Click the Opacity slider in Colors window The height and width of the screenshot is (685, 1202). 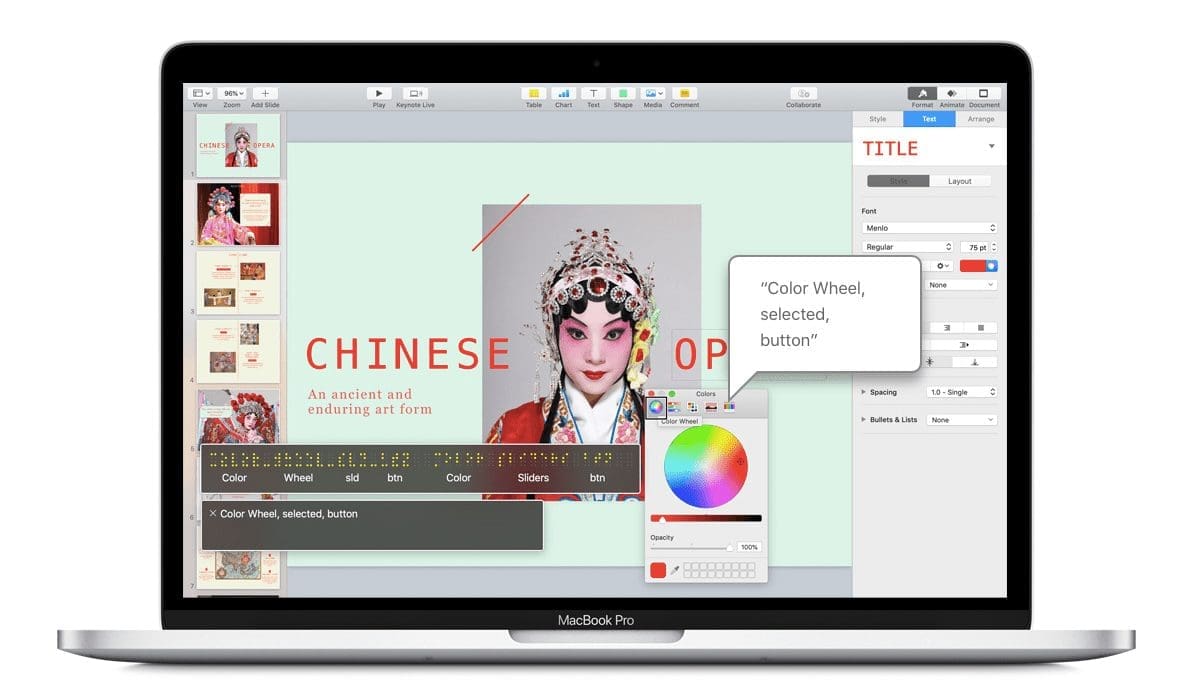692,547
